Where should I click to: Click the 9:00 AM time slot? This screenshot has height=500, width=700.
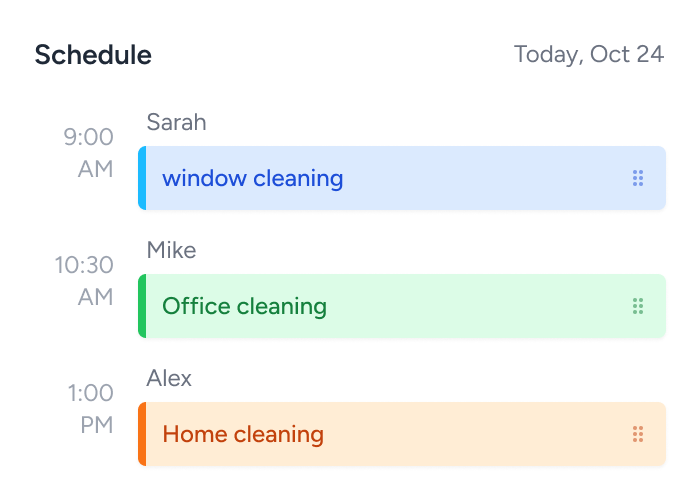89,153
